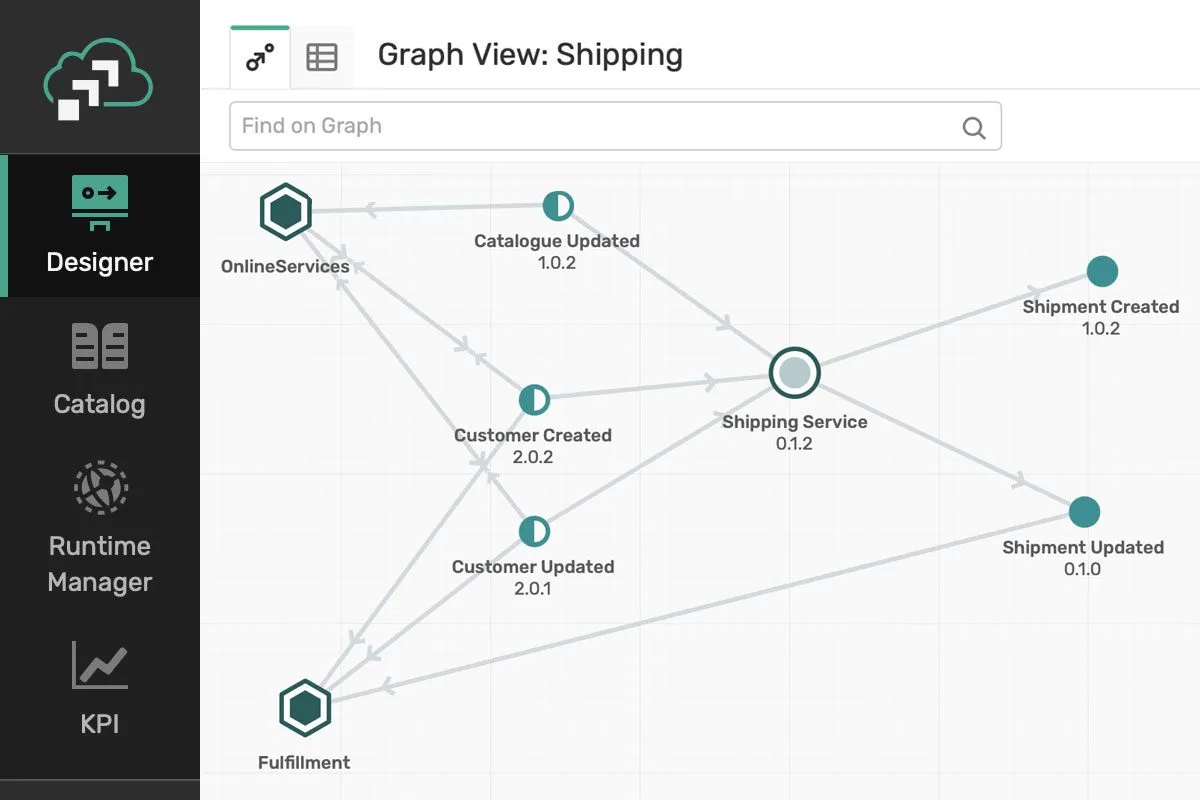This screenshot has width=1200, height=800.
Task: Open the Catalog section
Action: click(100, 368)
